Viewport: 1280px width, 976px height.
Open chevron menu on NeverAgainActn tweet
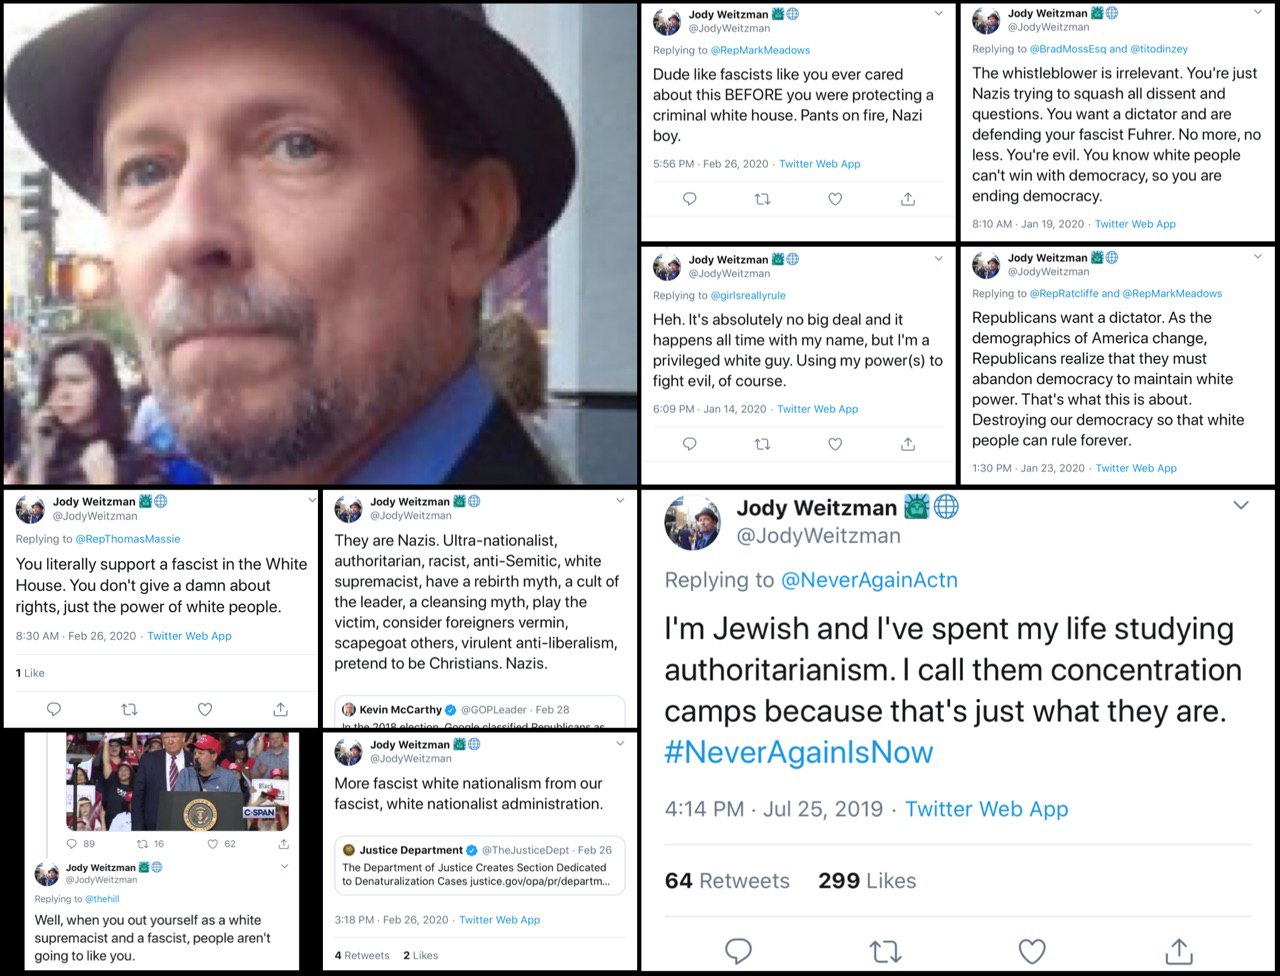coord(1241,505)
